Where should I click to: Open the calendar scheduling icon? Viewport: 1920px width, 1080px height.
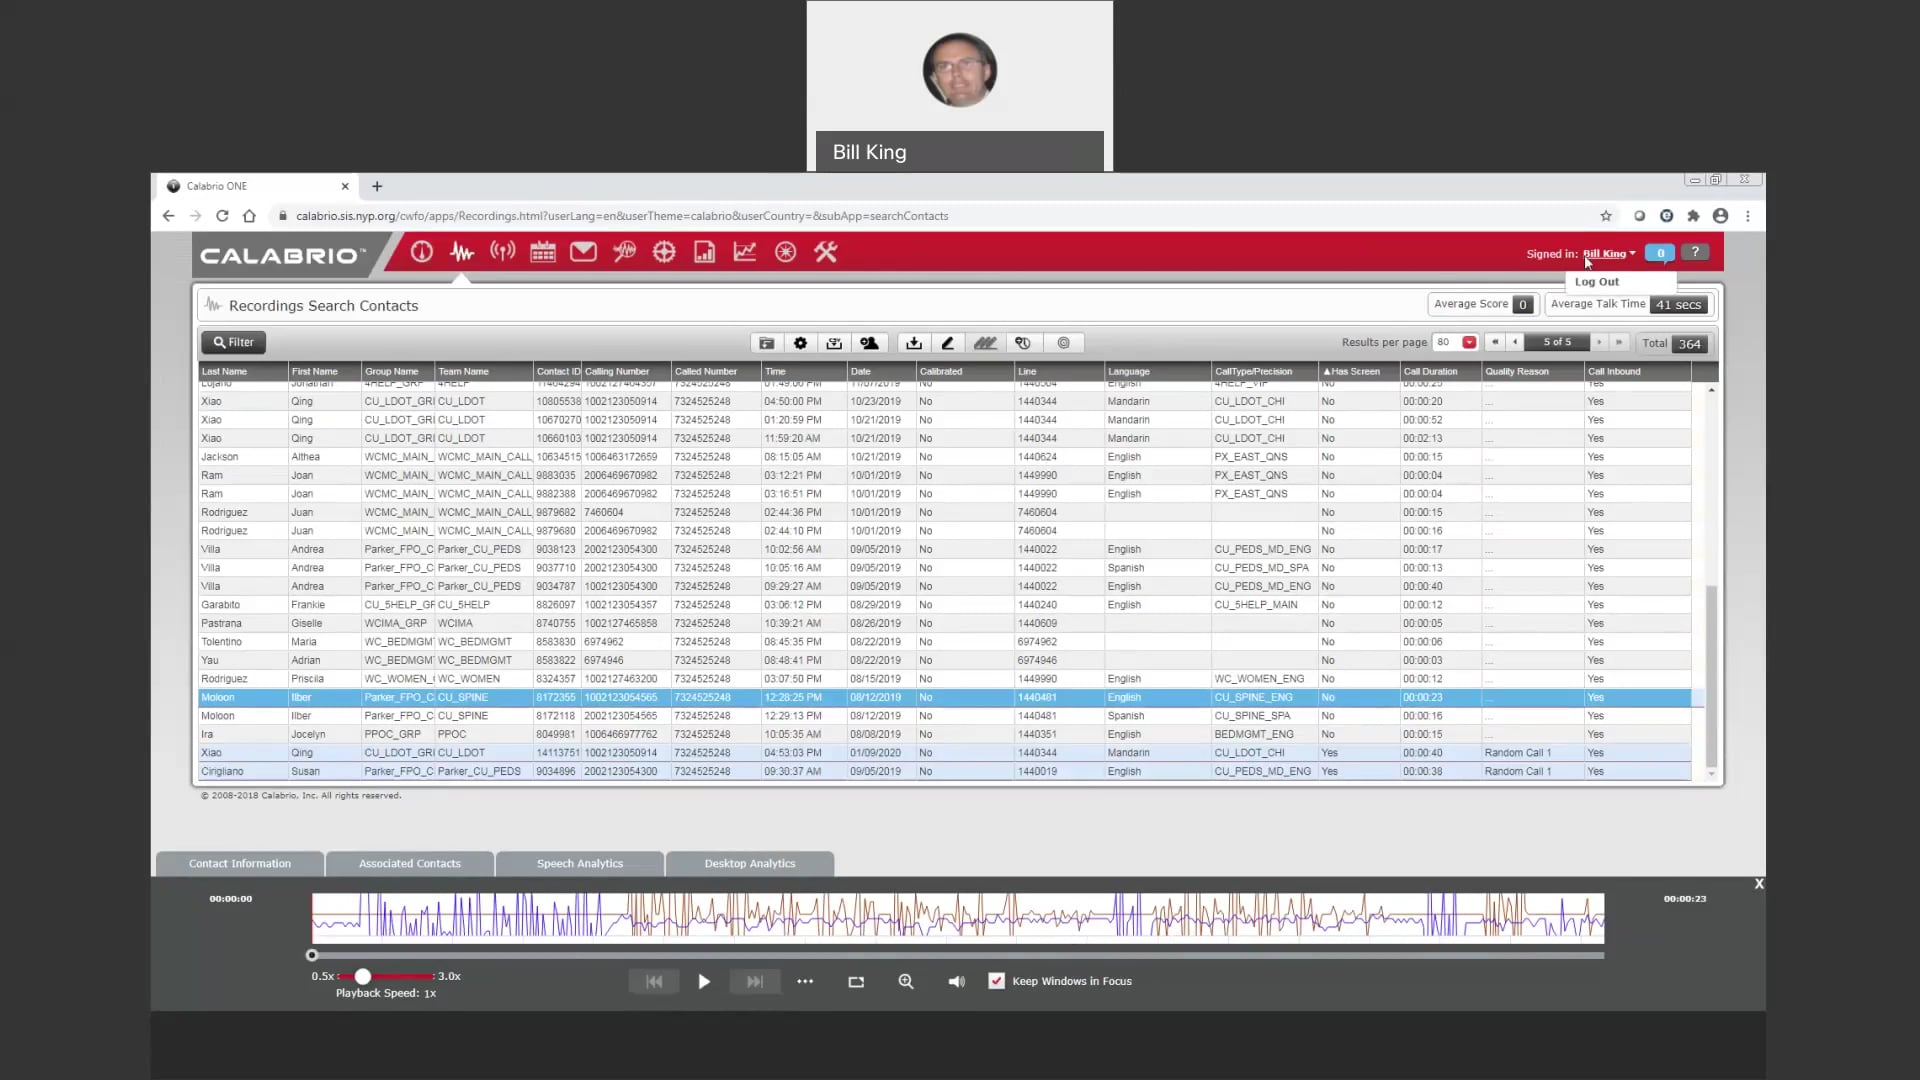[543, 253]
